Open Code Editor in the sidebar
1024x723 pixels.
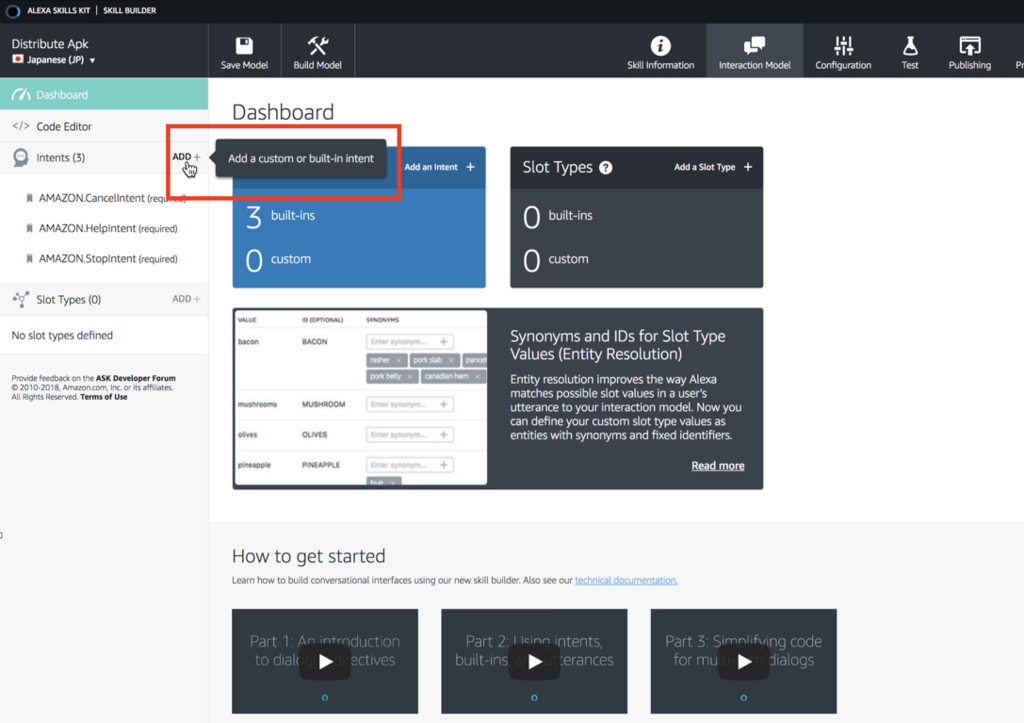click(104, 126)
